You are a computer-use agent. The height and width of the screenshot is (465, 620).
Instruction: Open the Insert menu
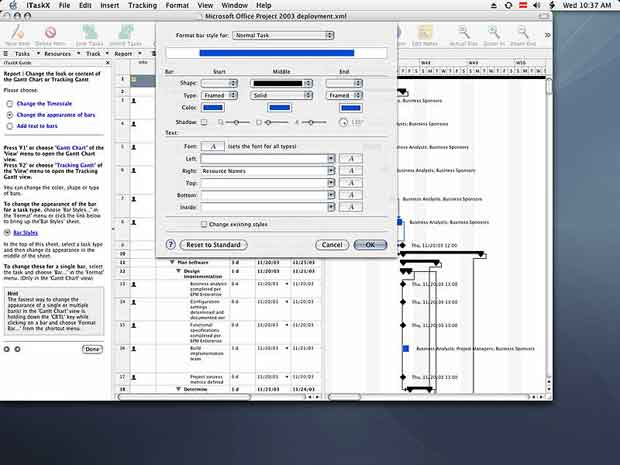point(110,5)
